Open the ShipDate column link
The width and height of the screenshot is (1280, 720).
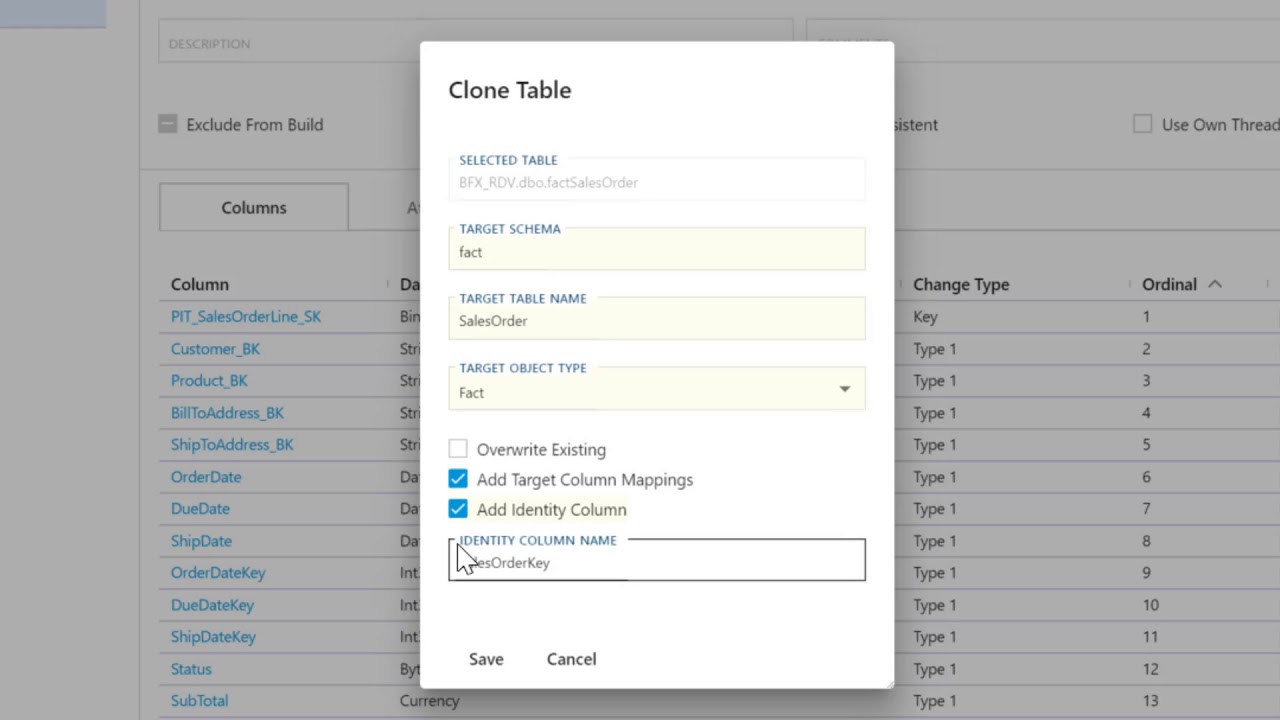201,540
